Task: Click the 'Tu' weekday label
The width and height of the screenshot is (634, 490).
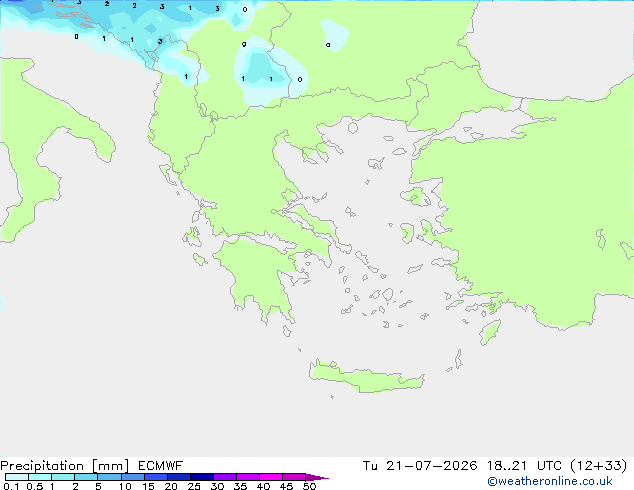Action: [x=370, y=466]
